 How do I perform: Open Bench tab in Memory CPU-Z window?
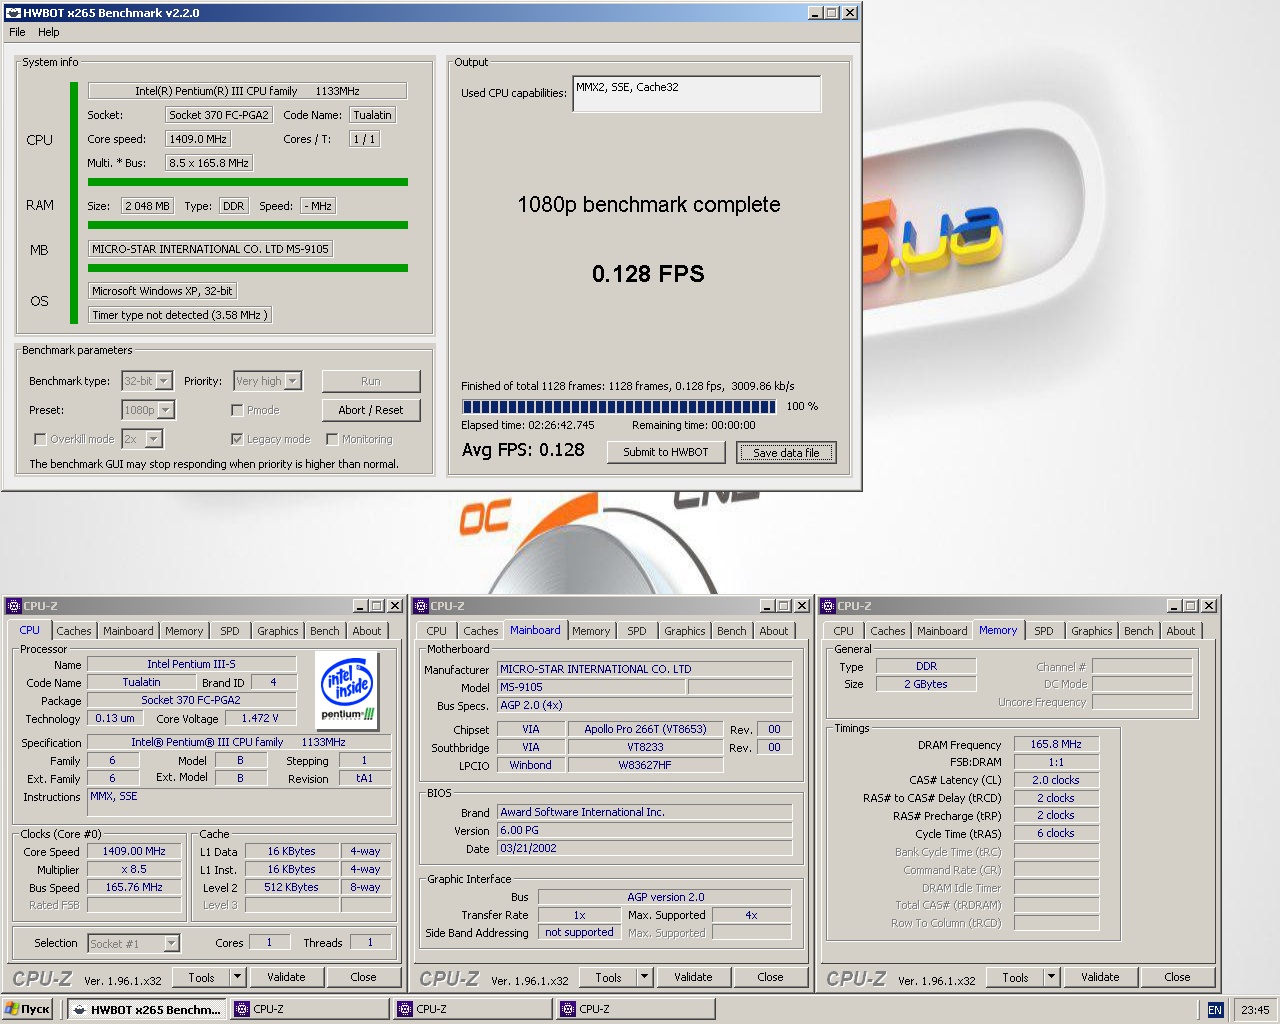point(1138,631)
